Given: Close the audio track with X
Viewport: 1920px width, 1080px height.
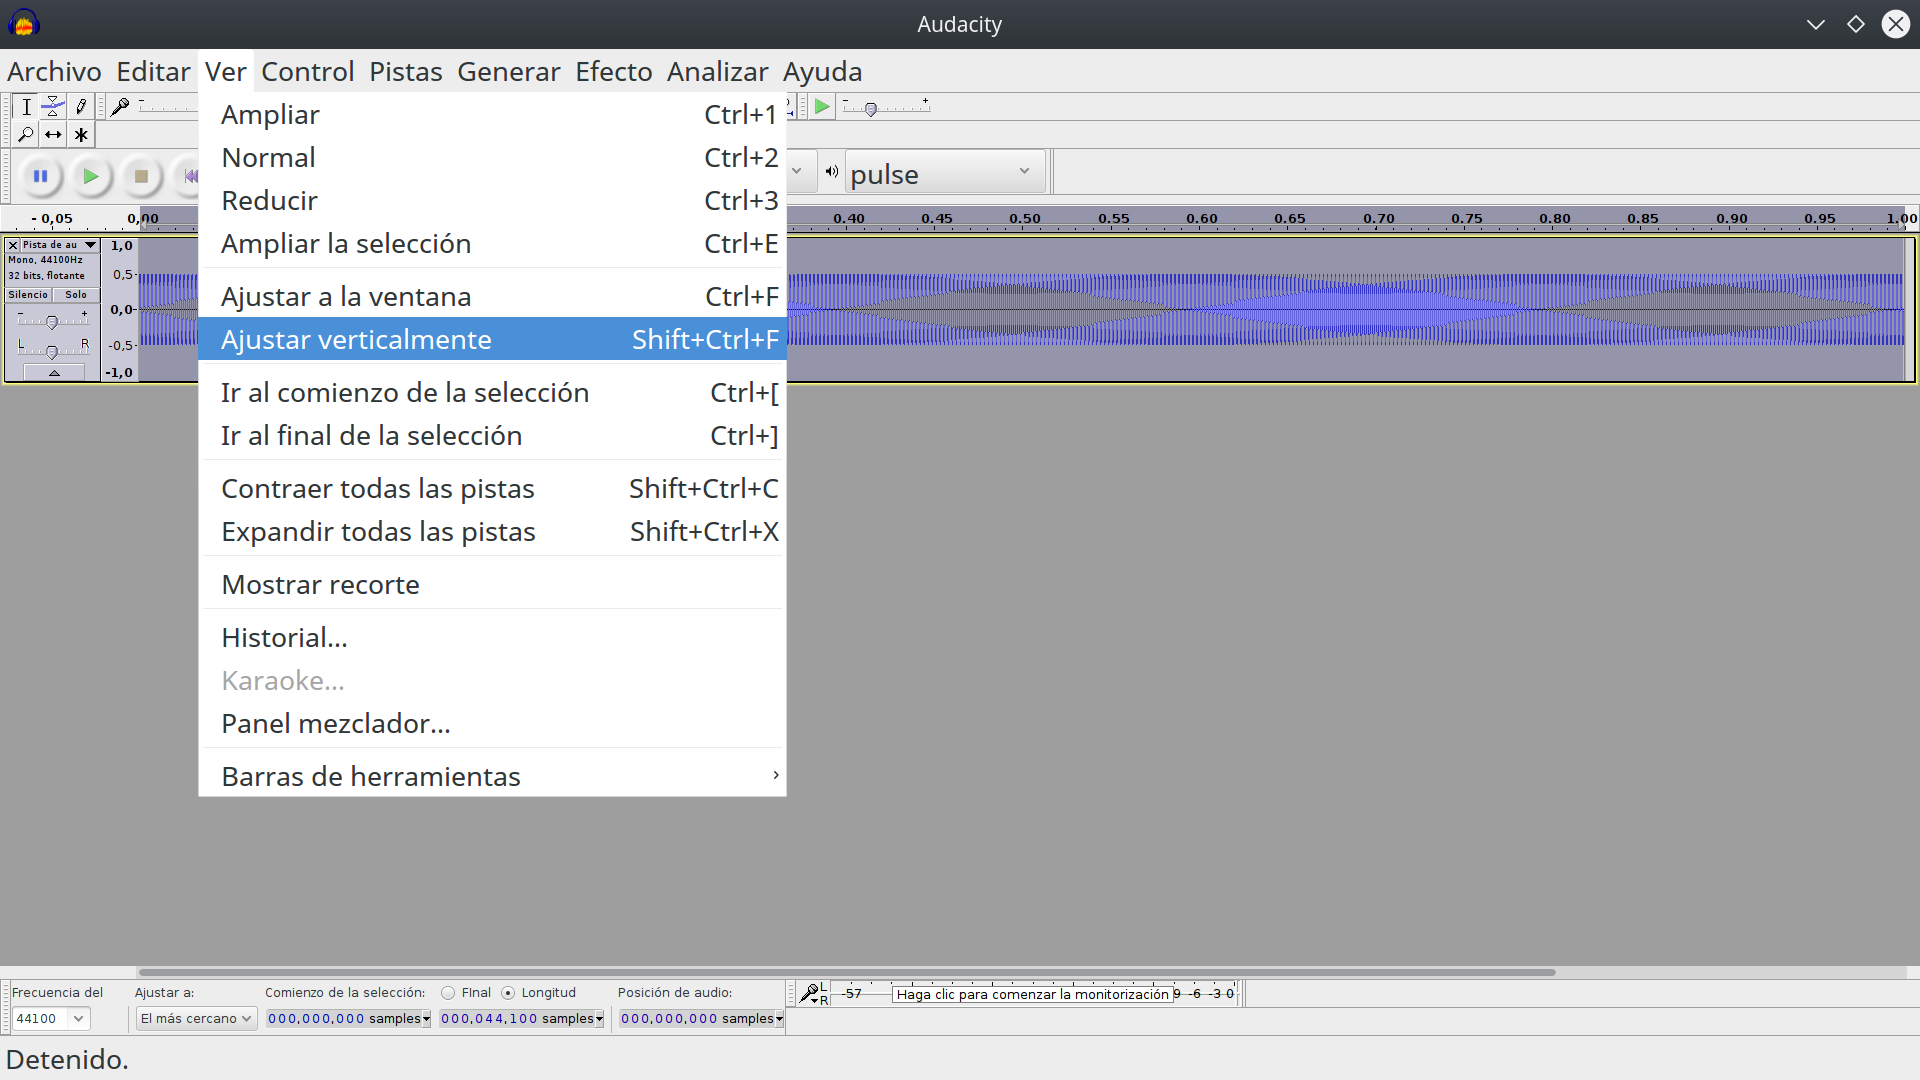Looking at the screenshot, I should 13,245.
